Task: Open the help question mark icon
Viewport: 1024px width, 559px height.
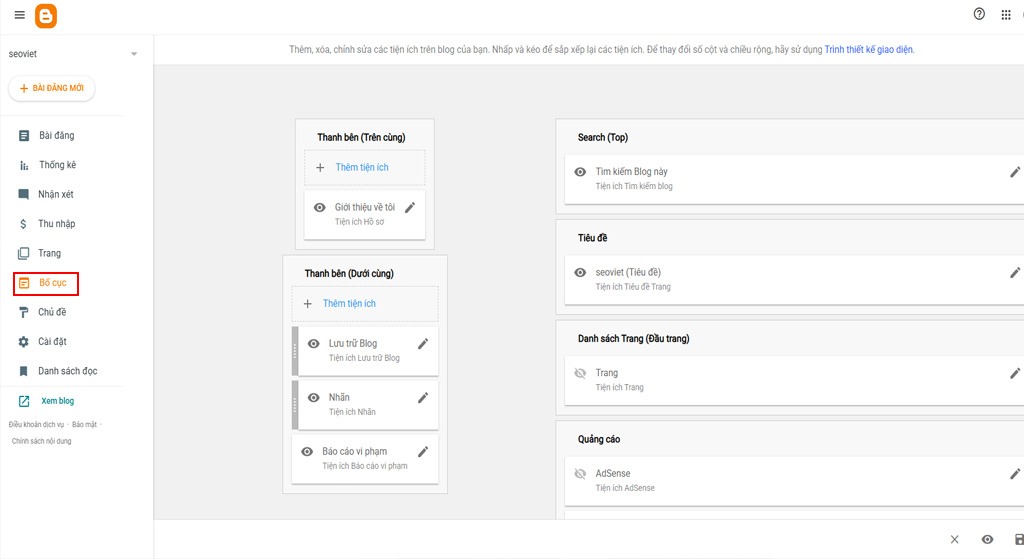Action: coord(979,14)
